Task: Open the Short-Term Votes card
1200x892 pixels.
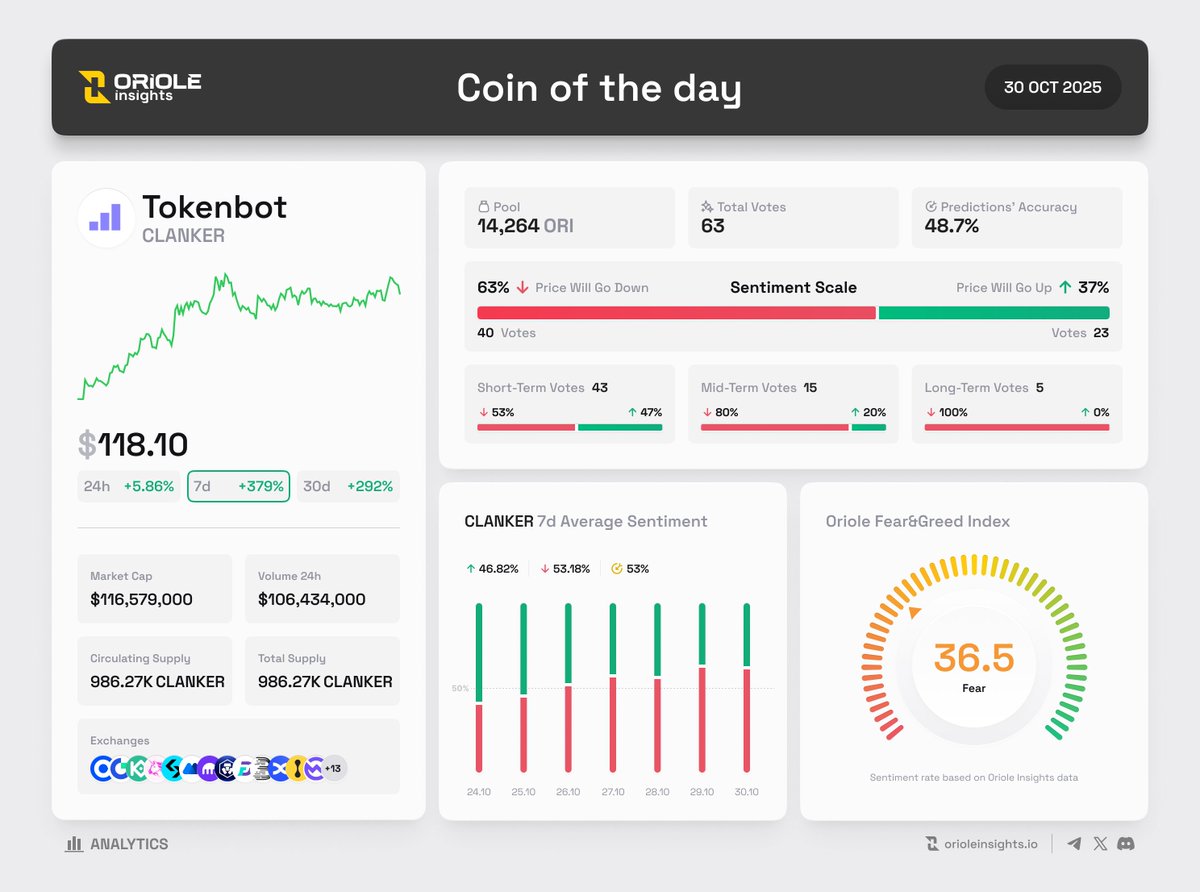Action: (570, 404)
